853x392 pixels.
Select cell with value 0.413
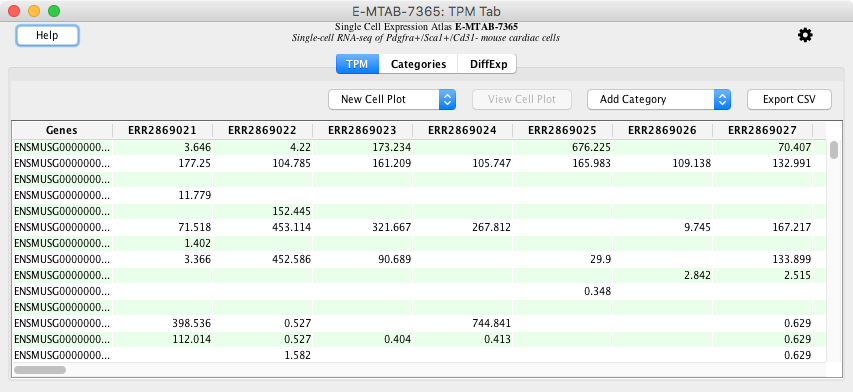pyautogui.click(x=462, y=339)
